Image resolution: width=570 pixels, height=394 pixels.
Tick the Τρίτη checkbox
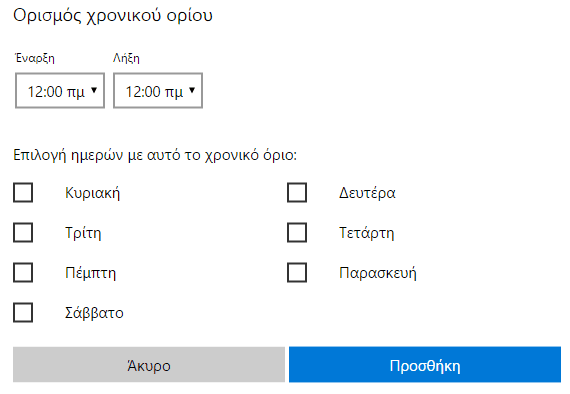coord(23,232)
